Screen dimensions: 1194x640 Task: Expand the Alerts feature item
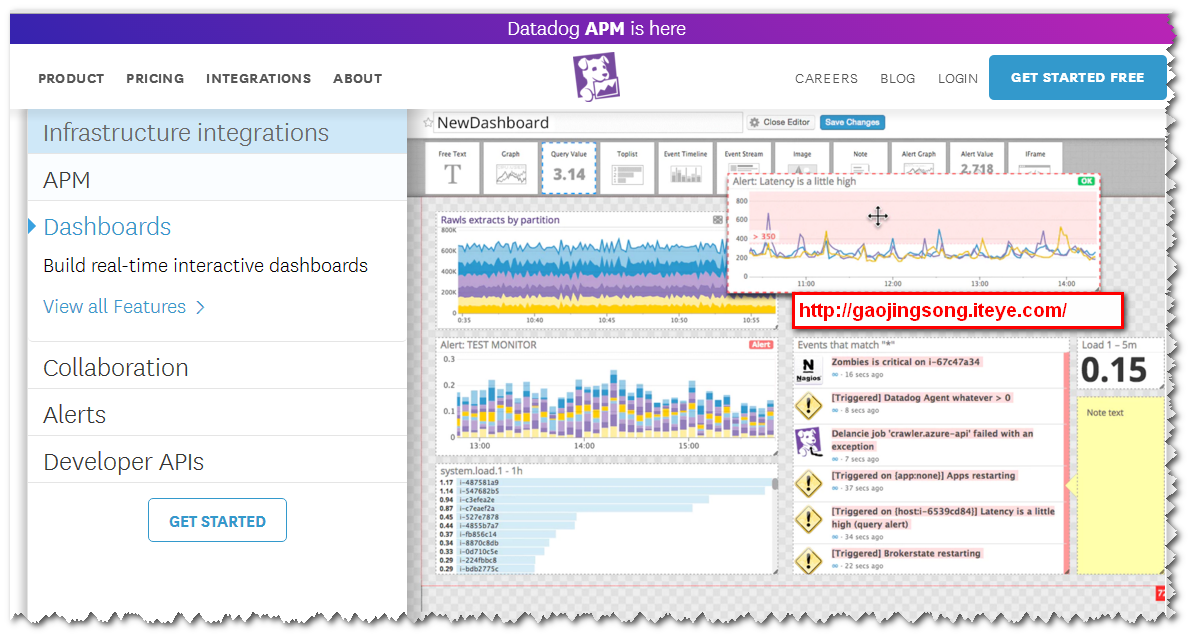(217, 414)
